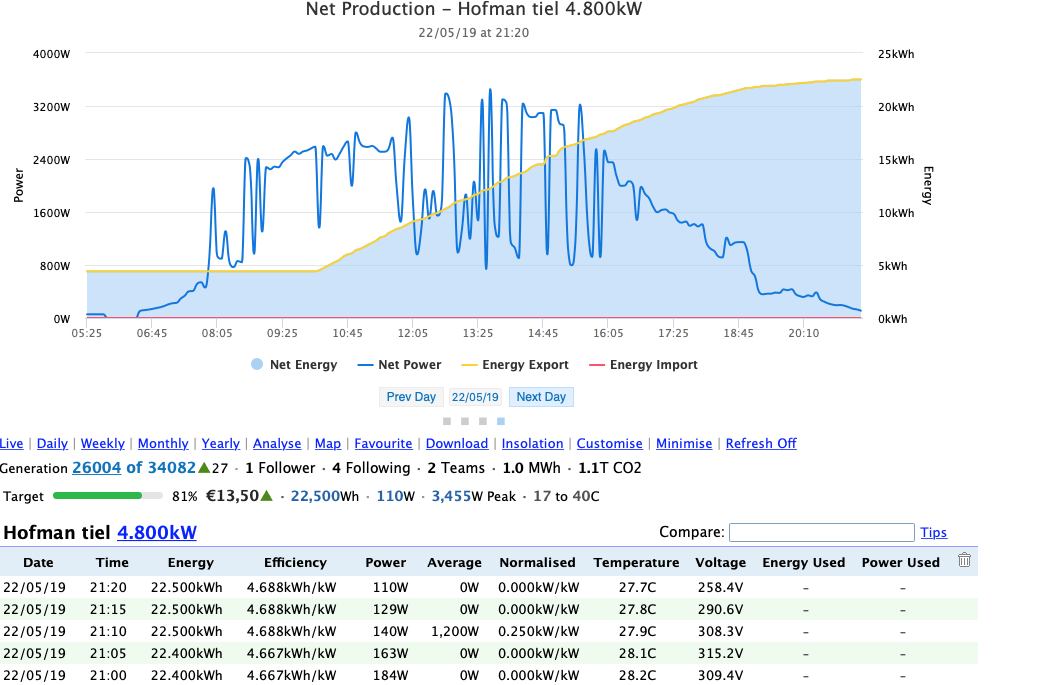Open the Download link
Viewport: 1043px width, 685px height.
457,444
